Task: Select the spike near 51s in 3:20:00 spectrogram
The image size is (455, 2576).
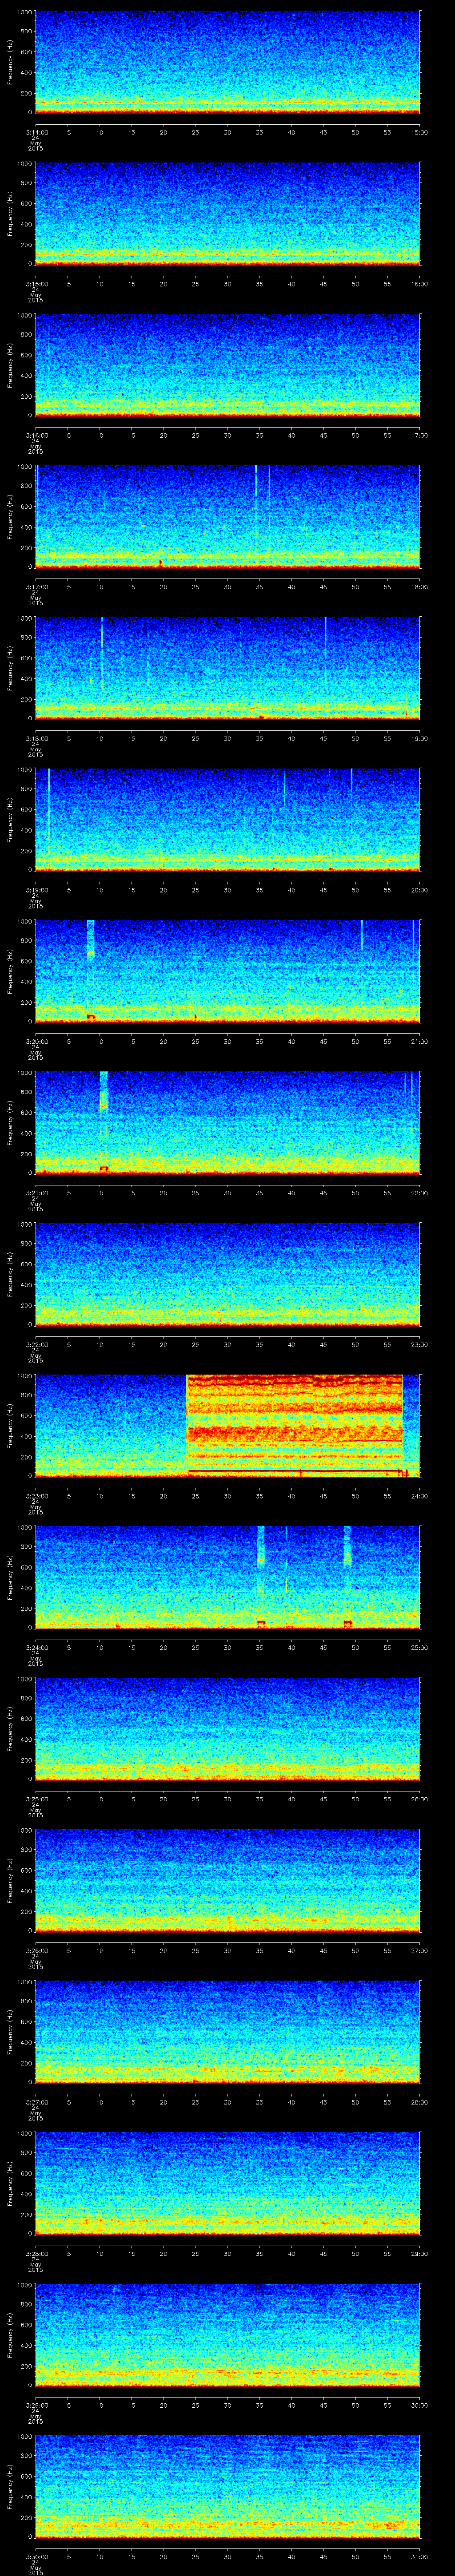Action: coord(361,935)
